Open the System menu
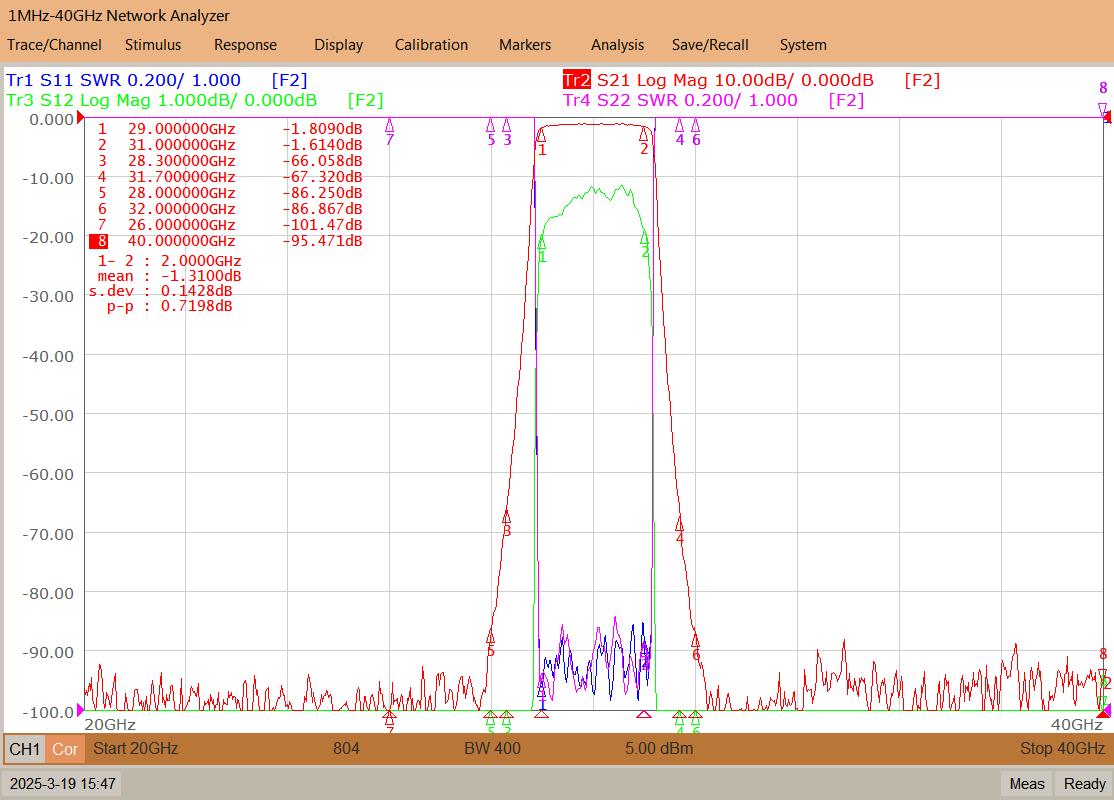The image size is (1114, 800). tap(803, 45)
